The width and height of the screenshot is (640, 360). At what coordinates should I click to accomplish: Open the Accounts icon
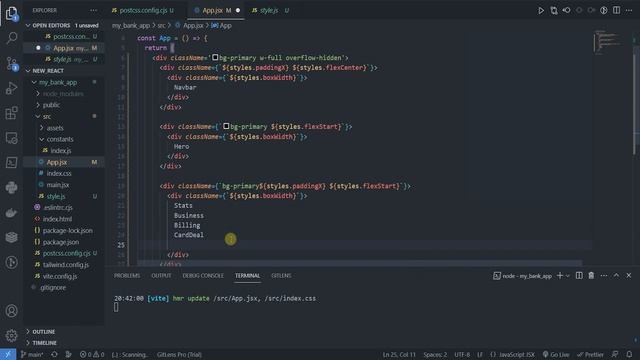(x=11, y=311)
